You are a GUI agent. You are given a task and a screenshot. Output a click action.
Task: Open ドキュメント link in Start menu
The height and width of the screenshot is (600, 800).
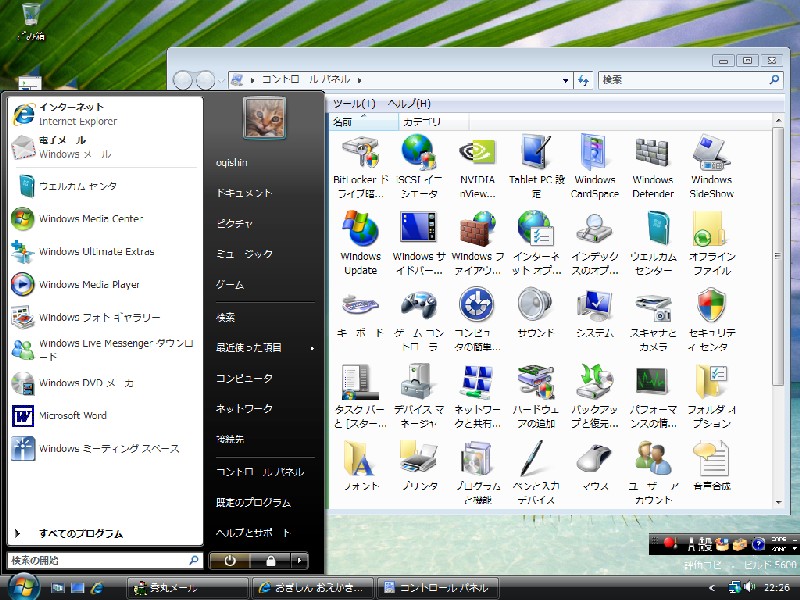pos(244,193)
